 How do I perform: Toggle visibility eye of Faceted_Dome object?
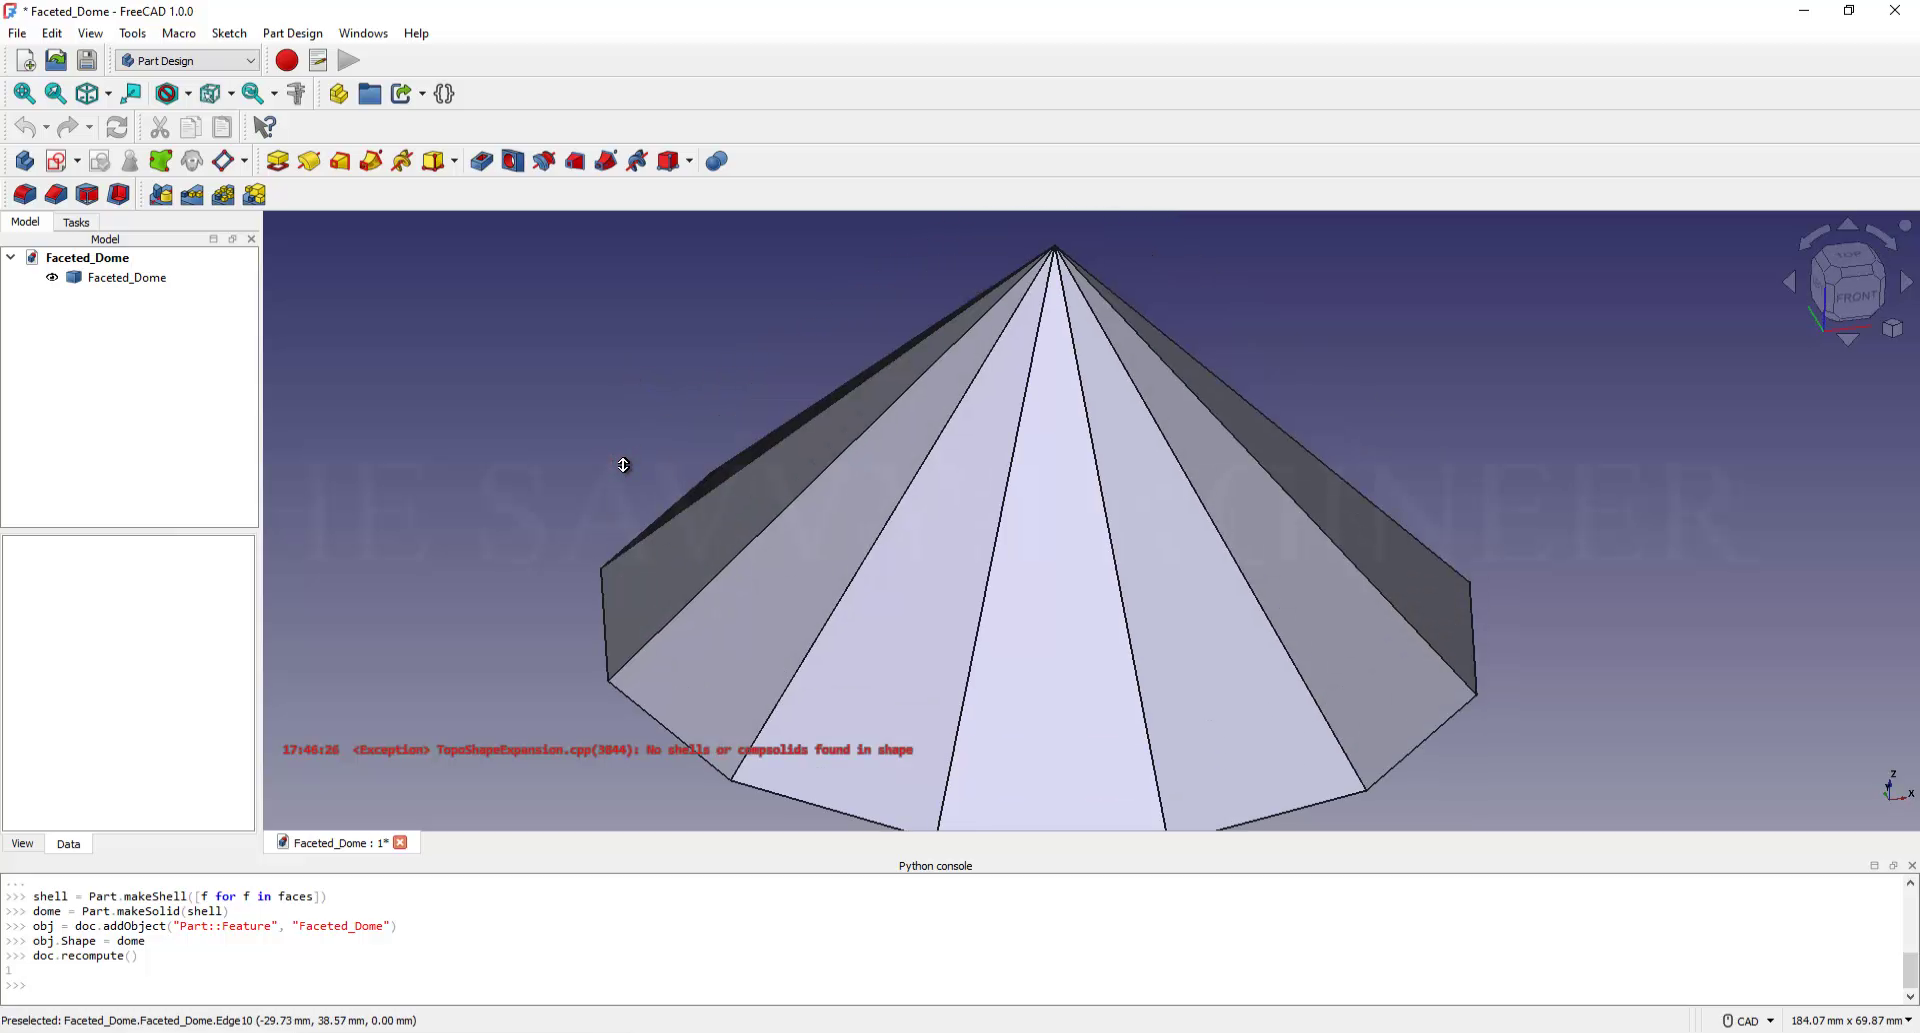[x=52, y=278]
